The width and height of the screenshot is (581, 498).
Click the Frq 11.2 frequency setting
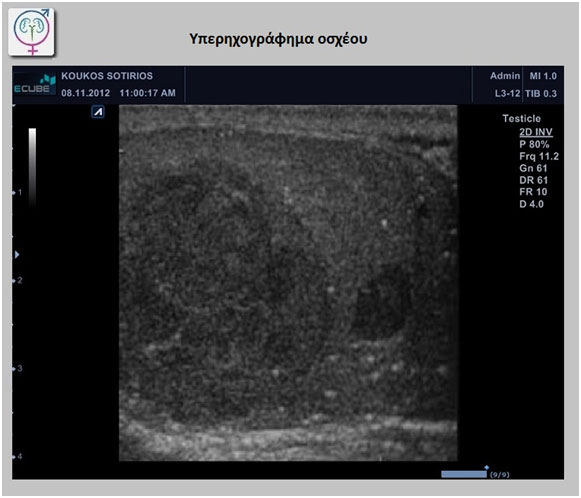539,156
